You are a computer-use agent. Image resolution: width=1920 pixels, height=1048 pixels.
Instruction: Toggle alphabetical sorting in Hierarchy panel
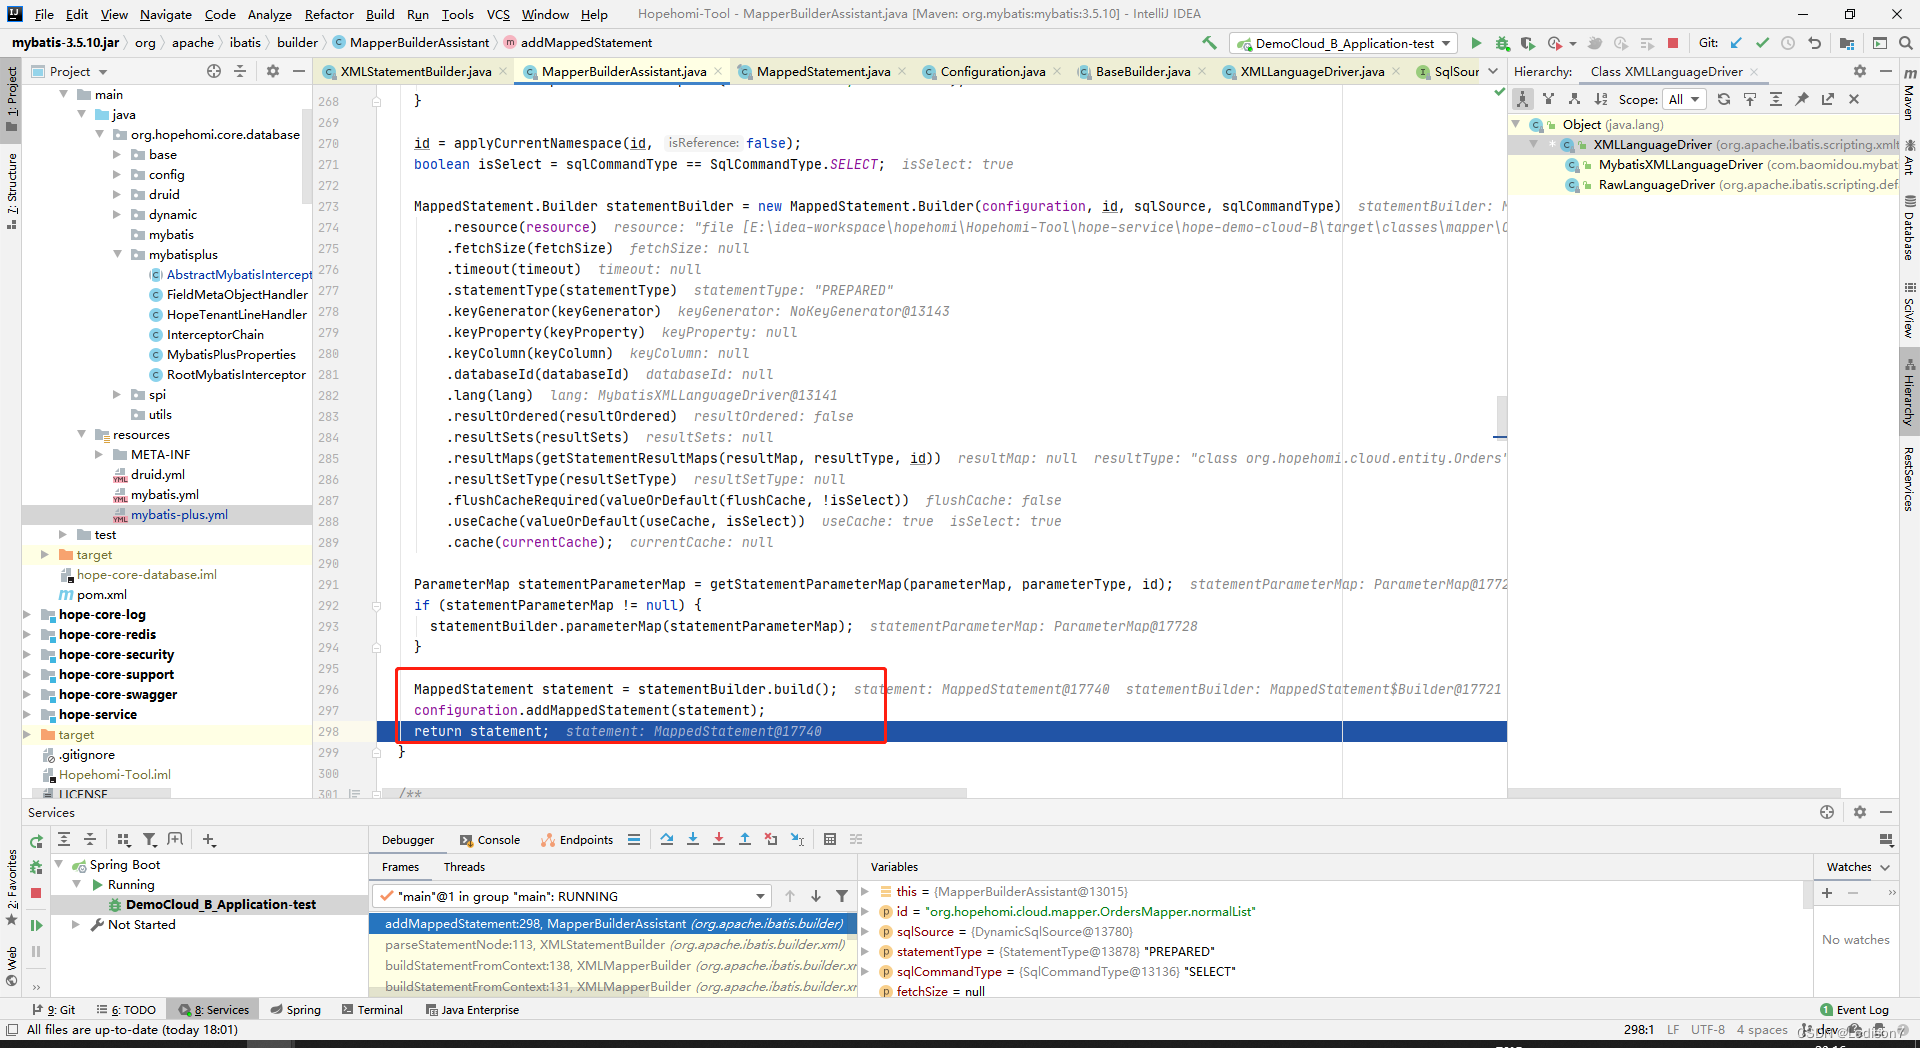(x=1601, y=99)
